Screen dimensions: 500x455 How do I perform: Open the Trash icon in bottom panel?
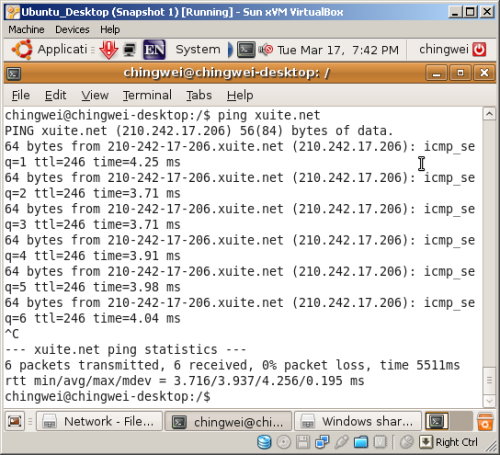[485, 422]
